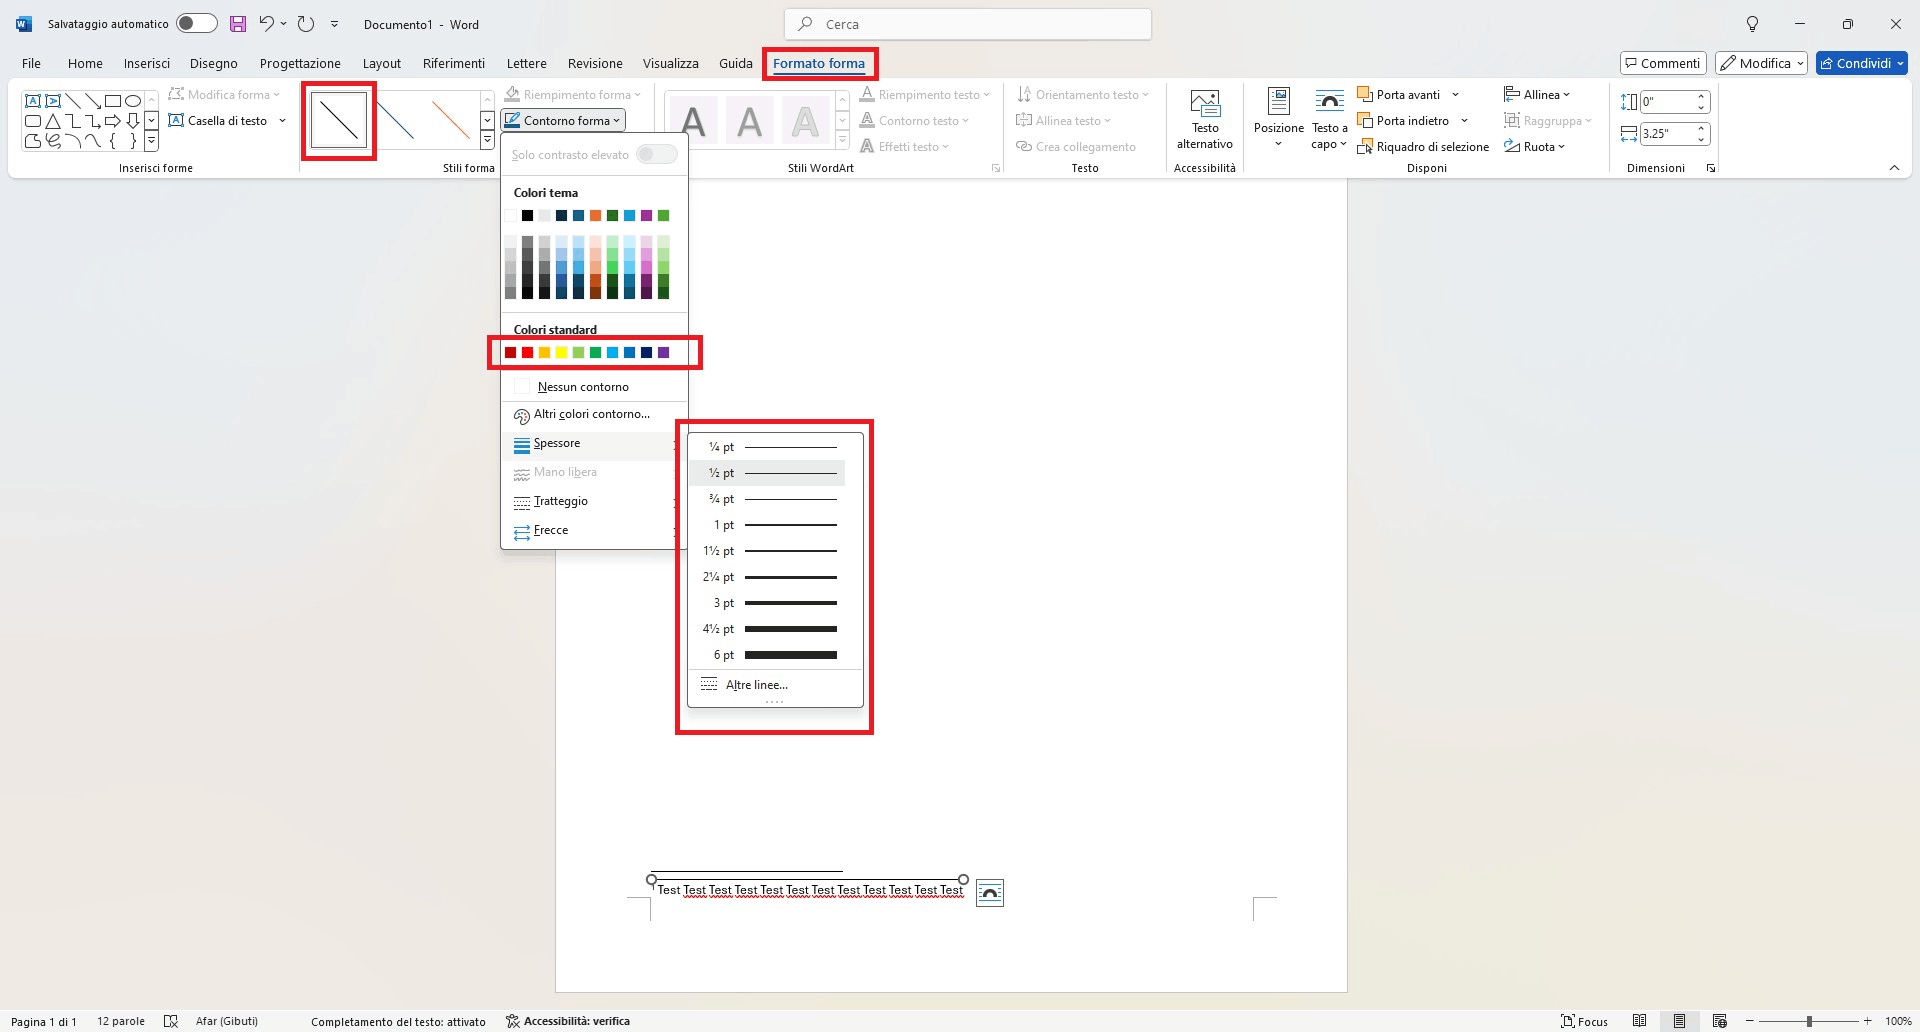1920x1032 pixels.
Task: Choose the 6 pt line thickness
Action: click(x=767, y=655)
